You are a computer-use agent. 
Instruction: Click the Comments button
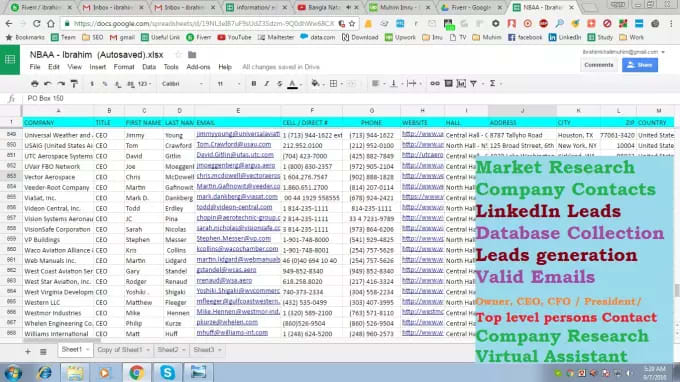tap(598, 65)
